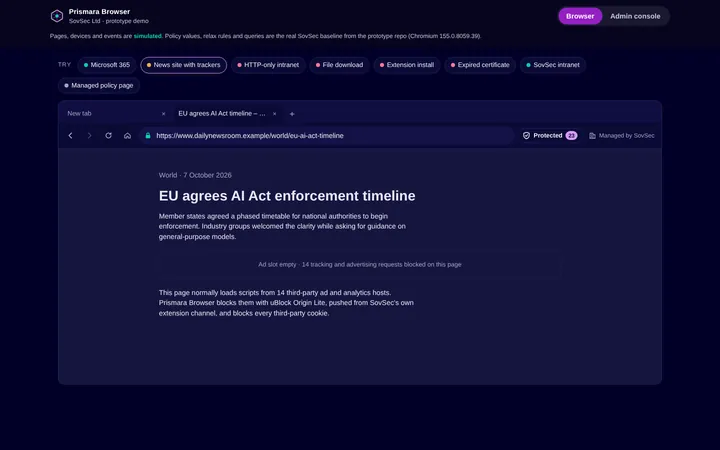The image size is (720, 450).
Task: Click the Protected shield icon
Action: click(x=526, y=135)
